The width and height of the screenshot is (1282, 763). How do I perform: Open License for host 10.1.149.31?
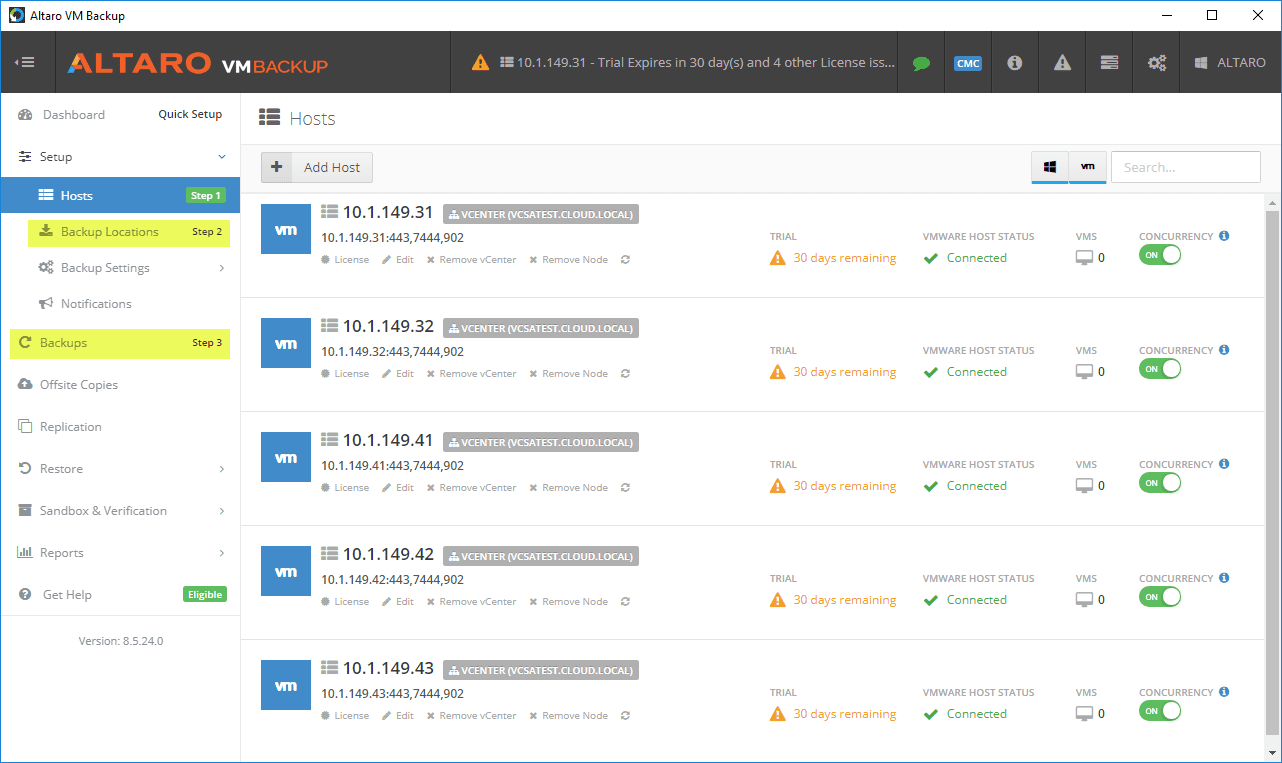pos(345,260)
